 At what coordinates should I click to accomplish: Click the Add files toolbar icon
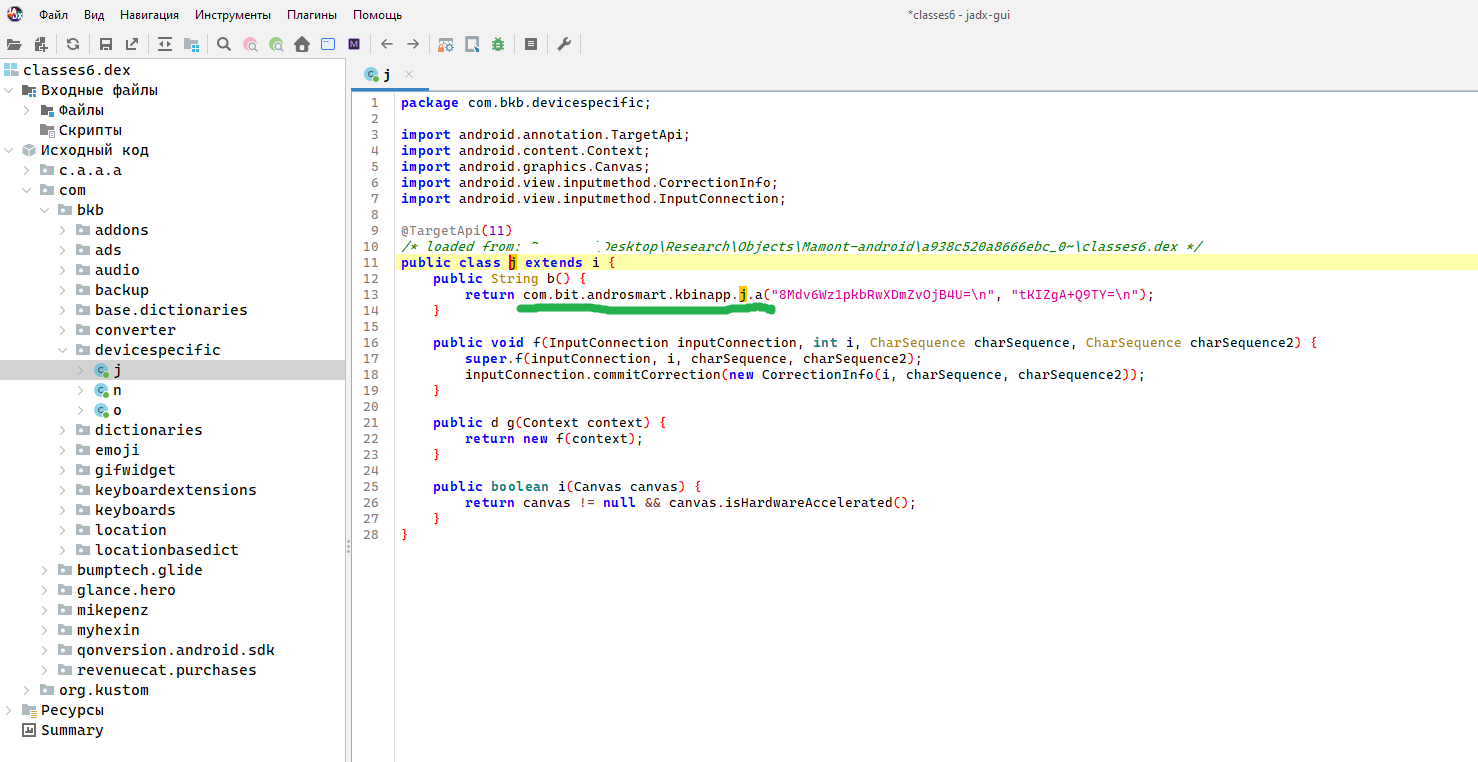point(41,44)
